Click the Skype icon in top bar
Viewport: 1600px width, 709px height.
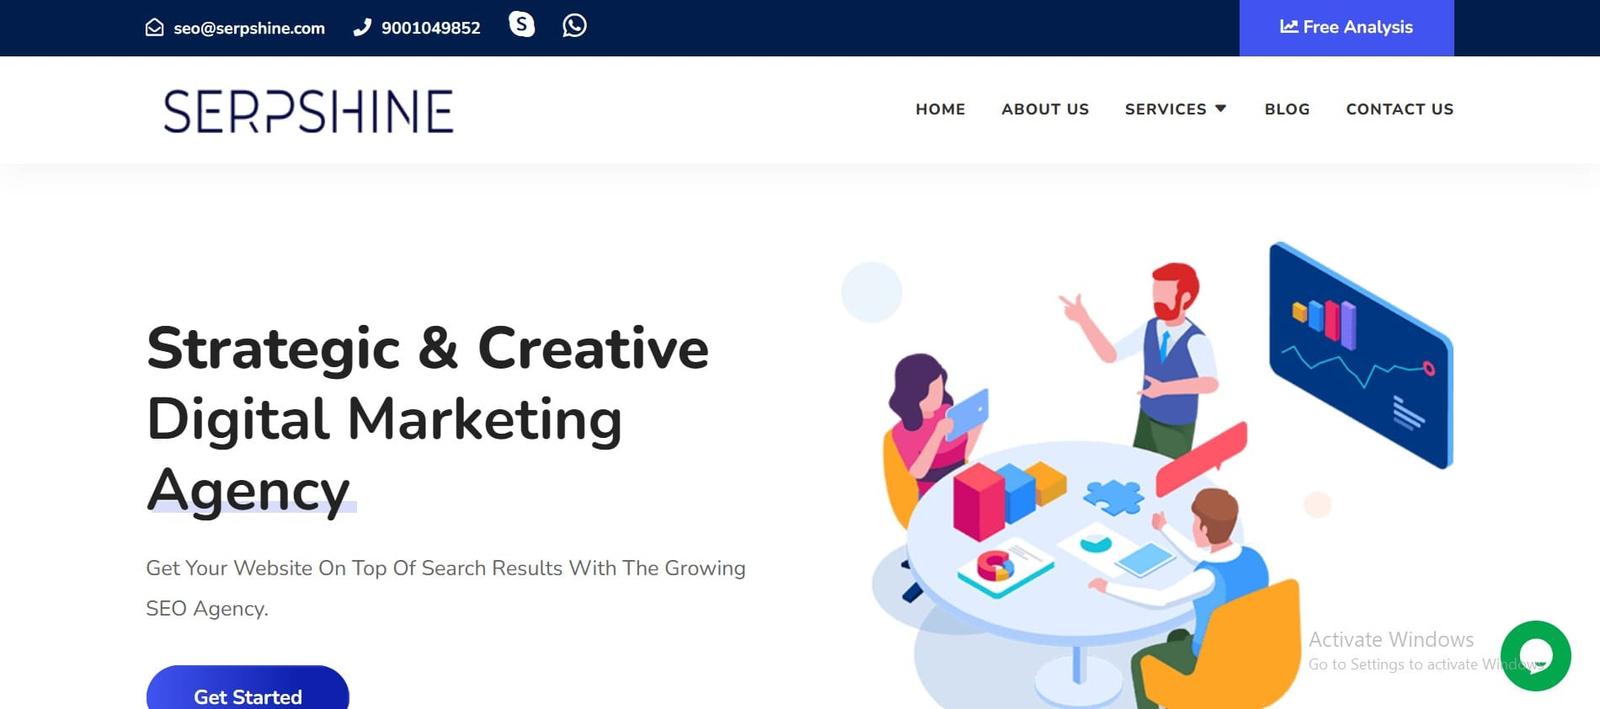pos(521,24)
